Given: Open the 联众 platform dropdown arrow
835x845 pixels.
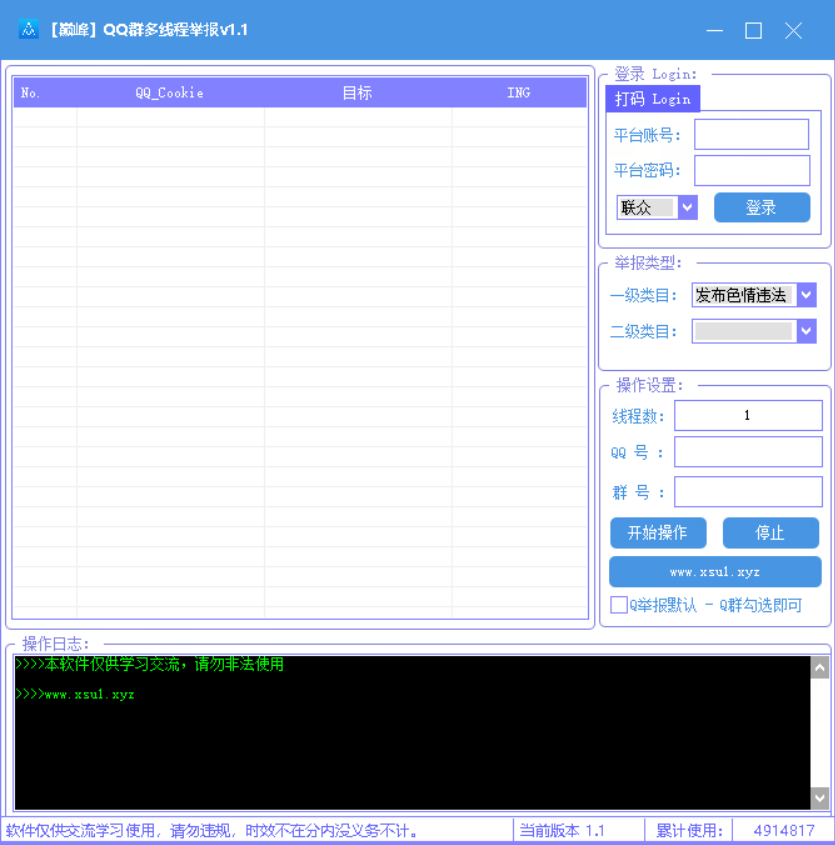Looking at the screenshot, I should pyautogui.click(x=688, y=207).
